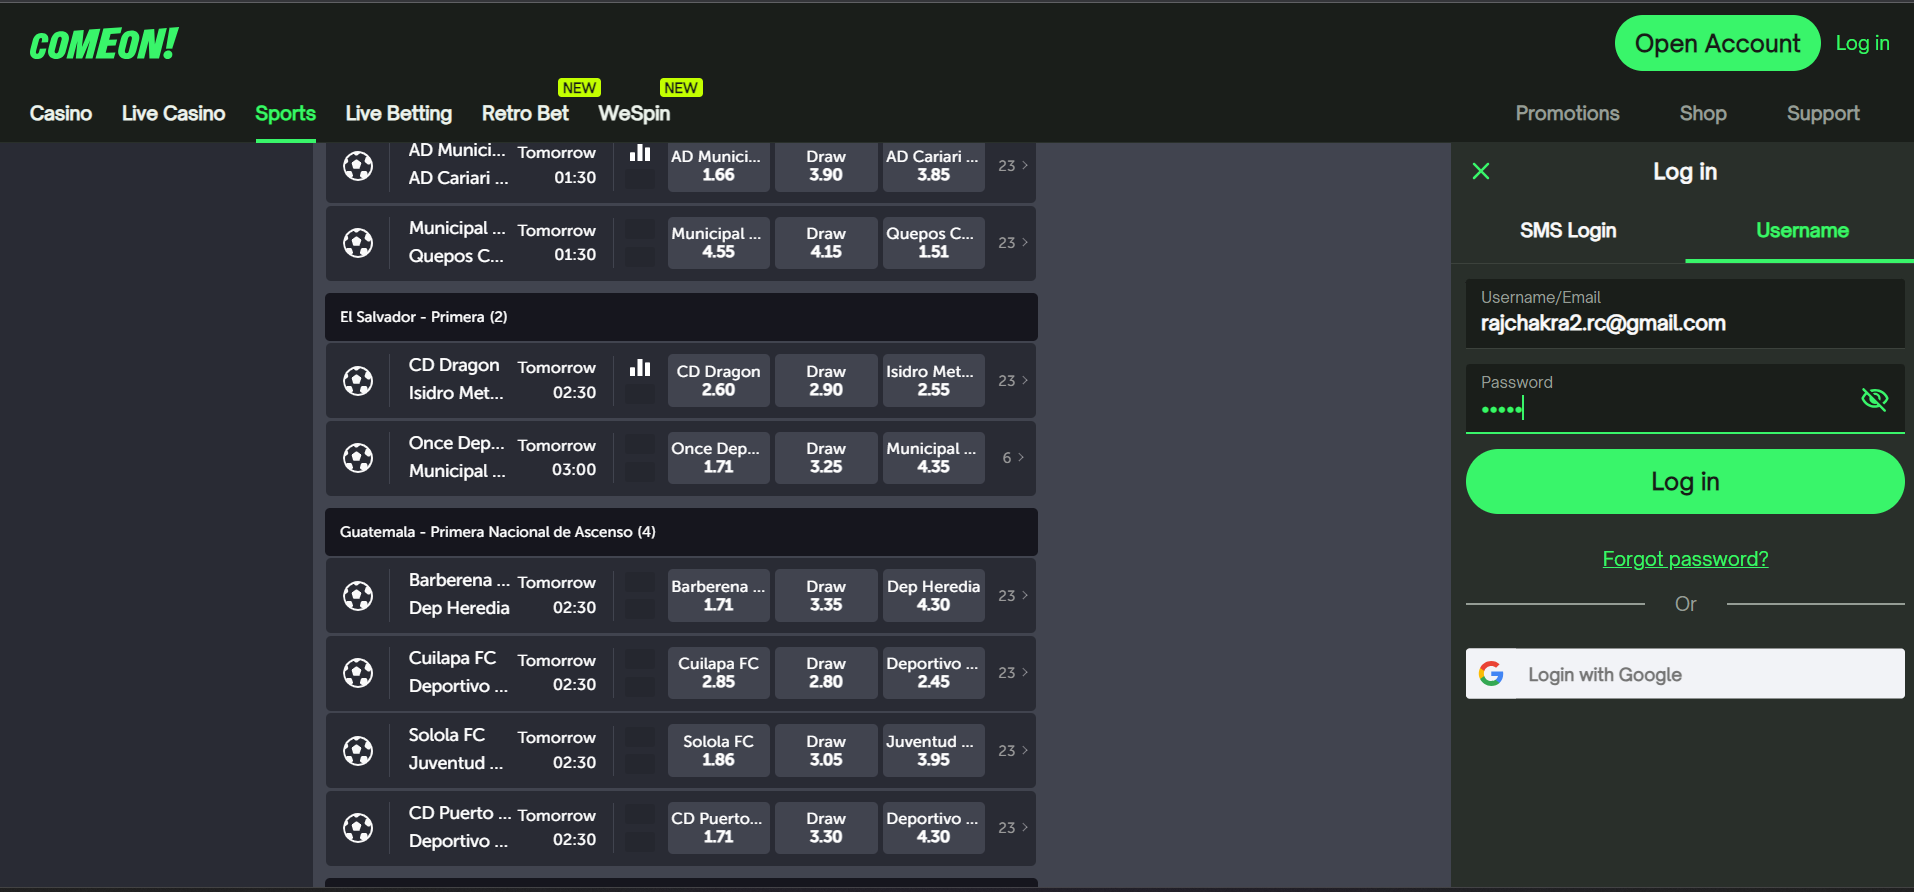This screenshot has height=892, width=1914.
Task: Expand 6 more markets for Once Deportivo match
Action: (1013, 457)
